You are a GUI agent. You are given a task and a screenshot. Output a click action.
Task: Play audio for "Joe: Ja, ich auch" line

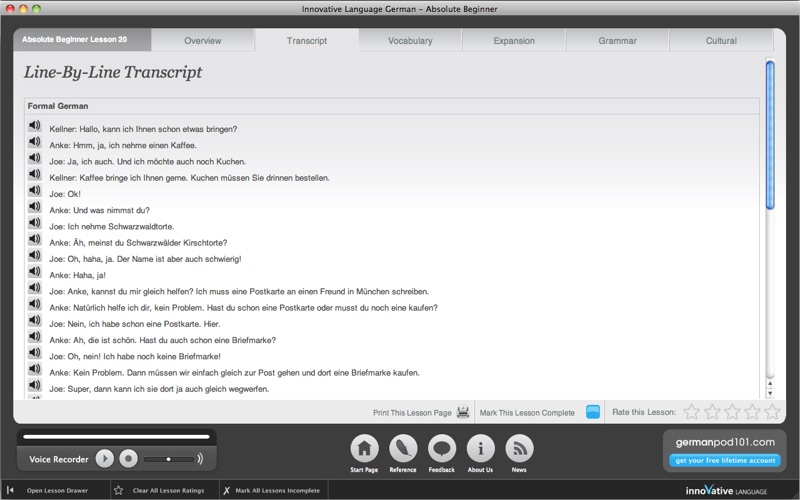tap(35, 158)
